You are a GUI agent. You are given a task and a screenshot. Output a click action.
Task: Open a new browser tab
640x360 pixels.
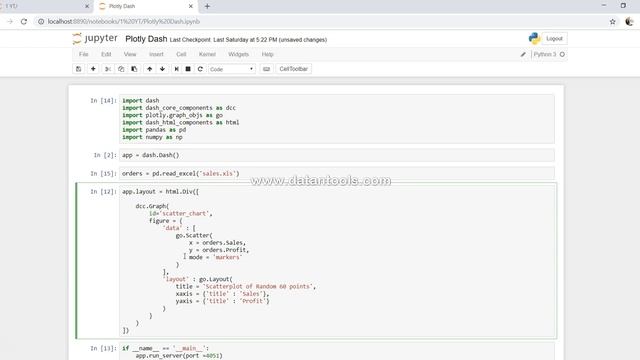pos(207,6)
